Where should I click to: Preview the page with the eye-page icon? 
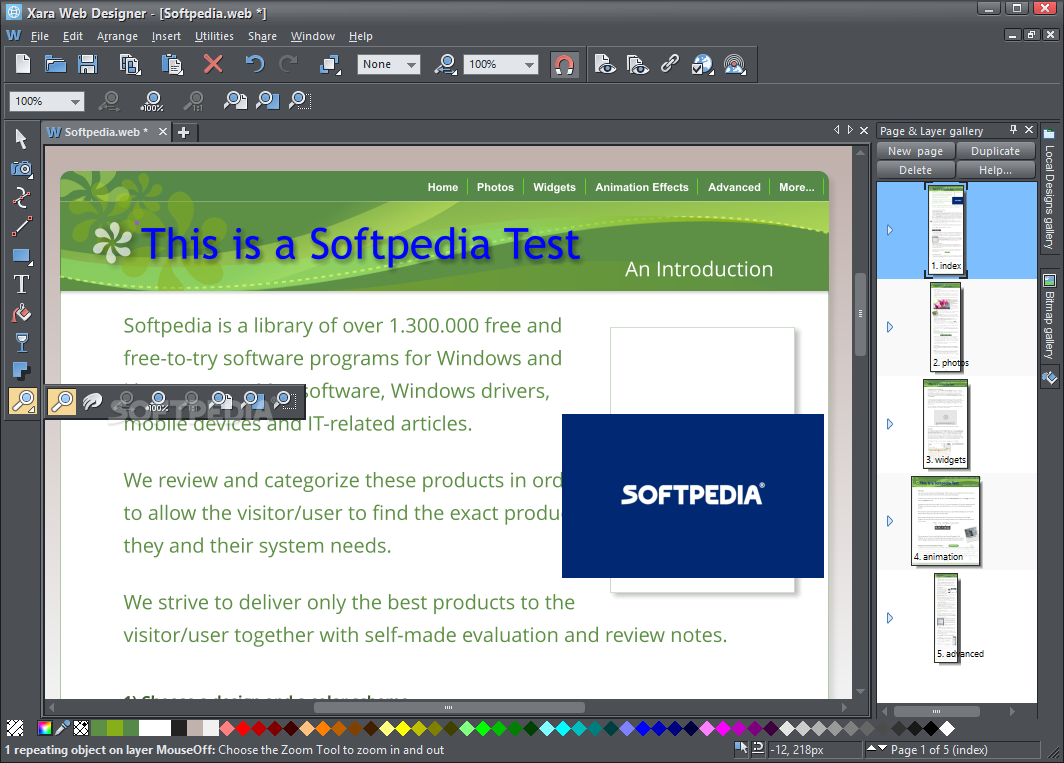(x=605, y=64)
